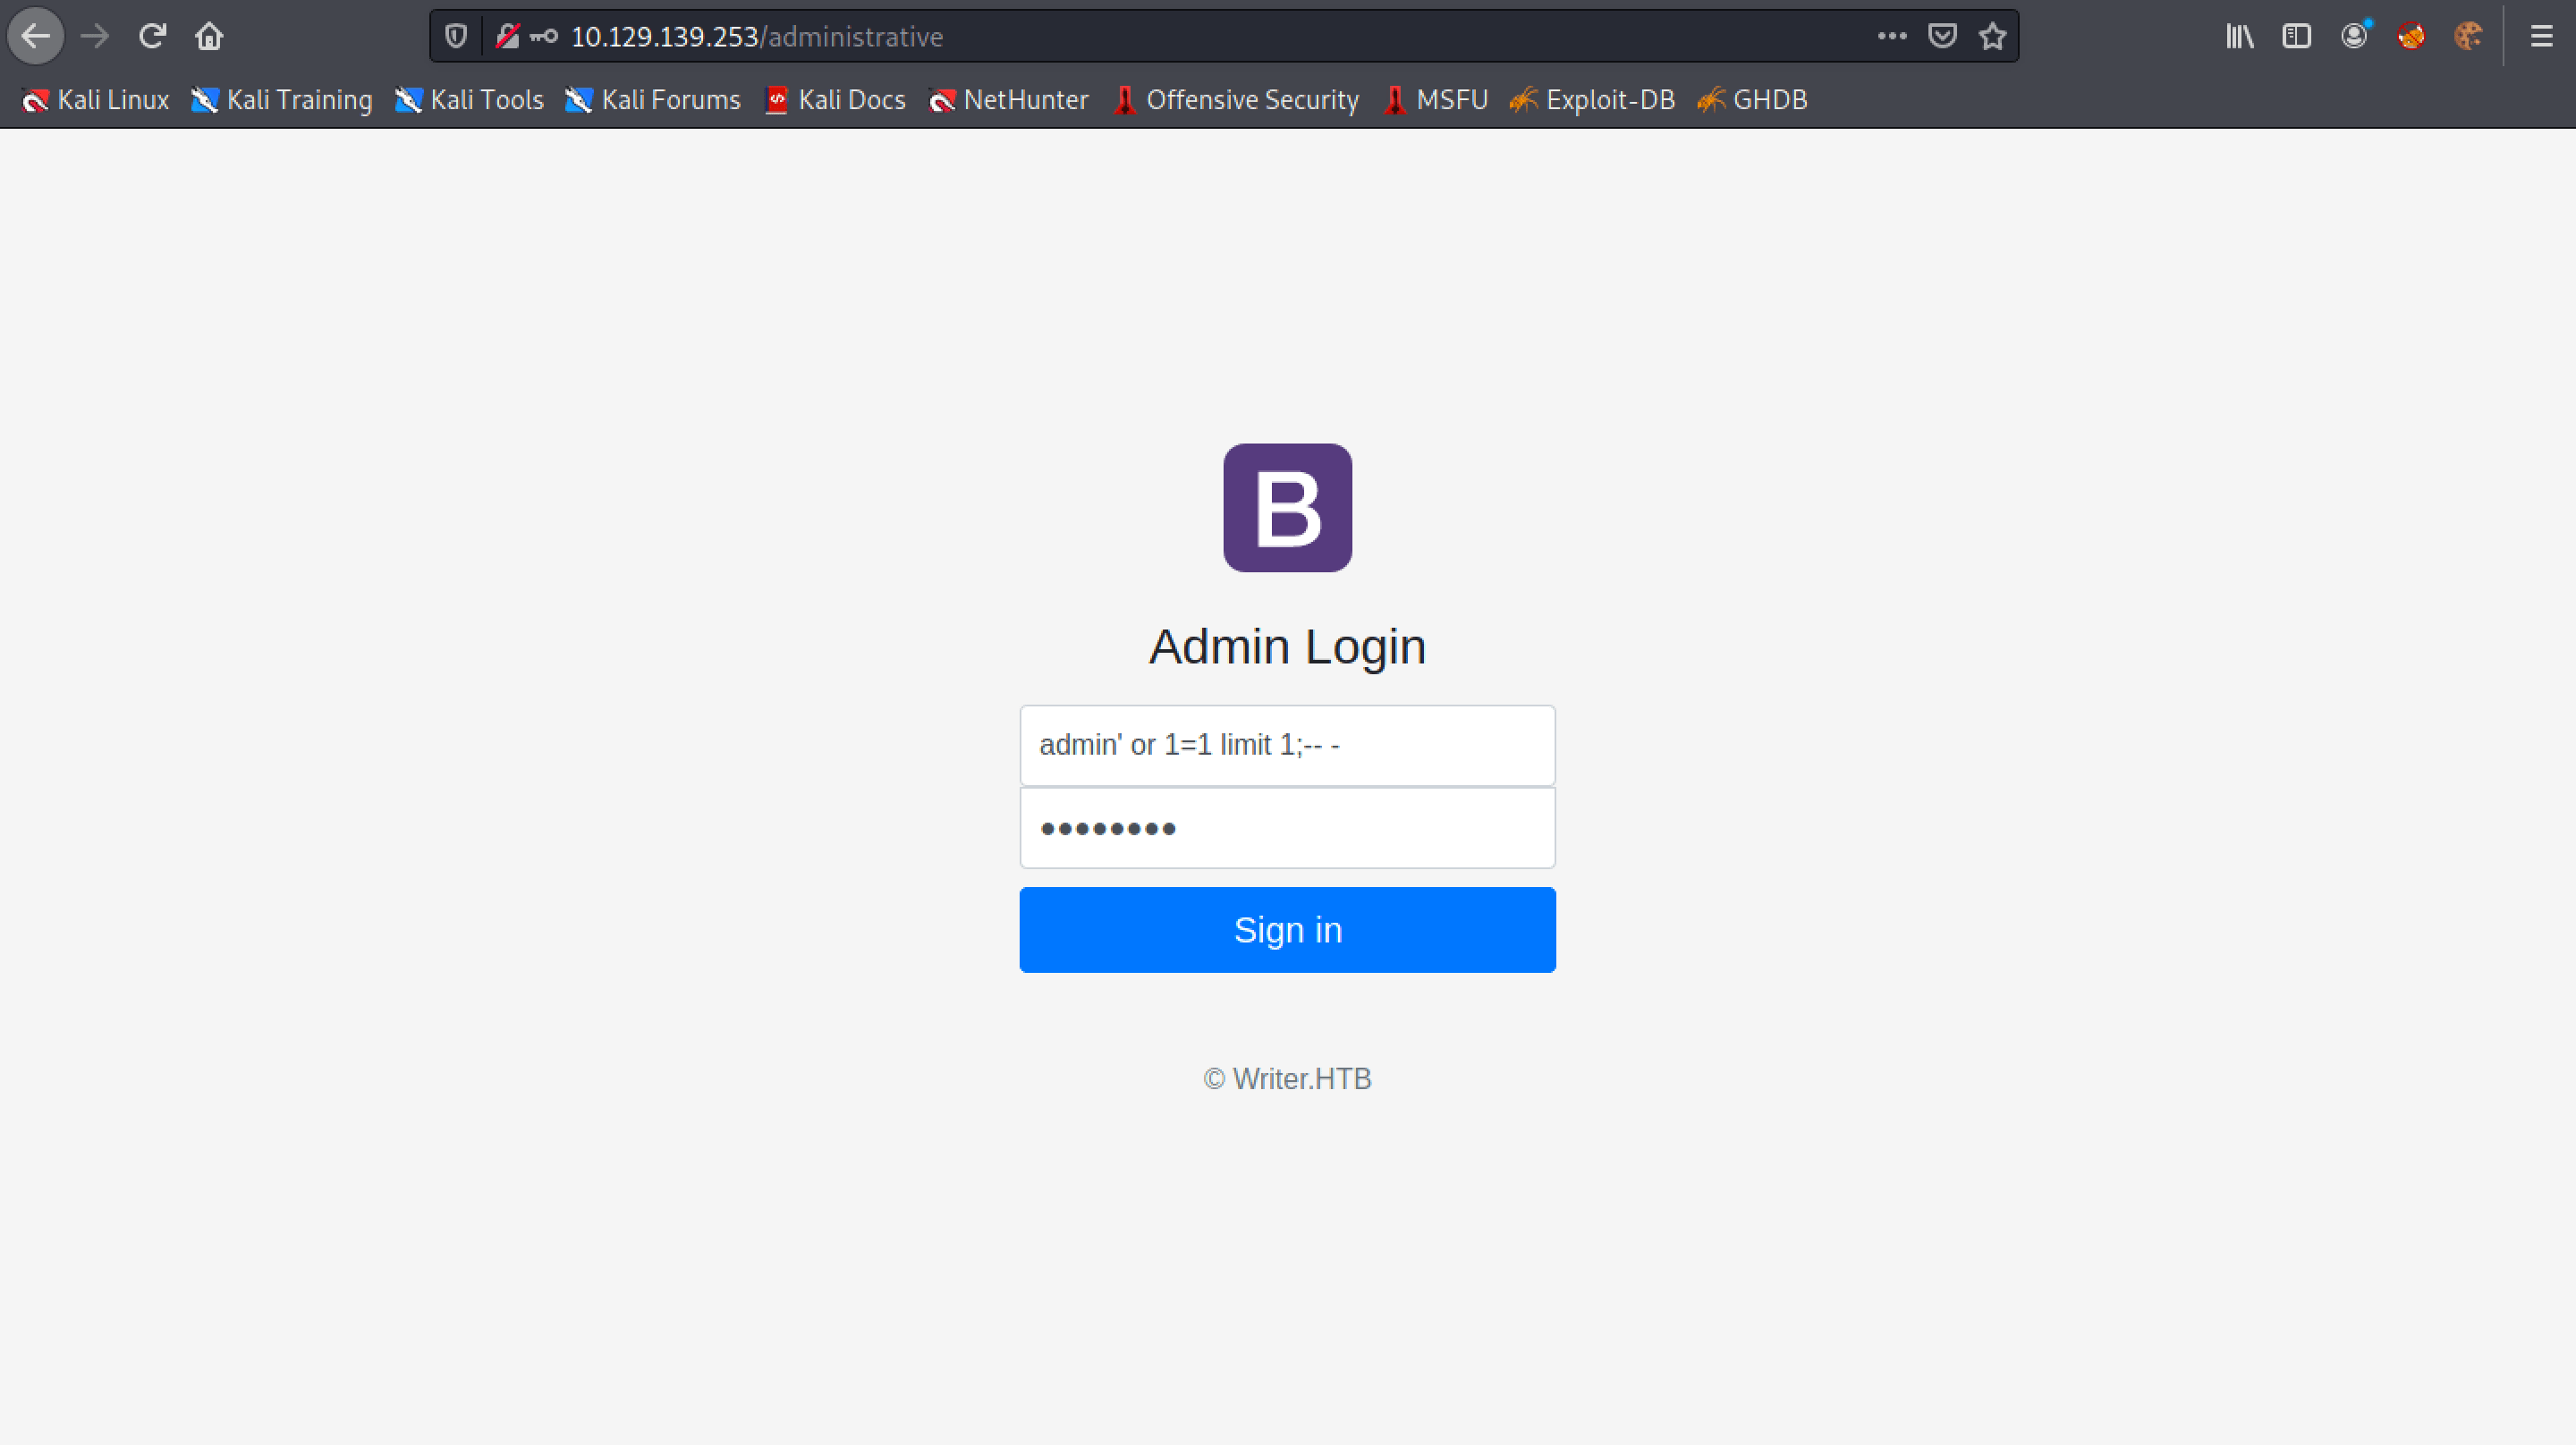Click the insecure connection lock icon
The width and height of the screenshot is (2576, 1445).
(x=507, y=37)
